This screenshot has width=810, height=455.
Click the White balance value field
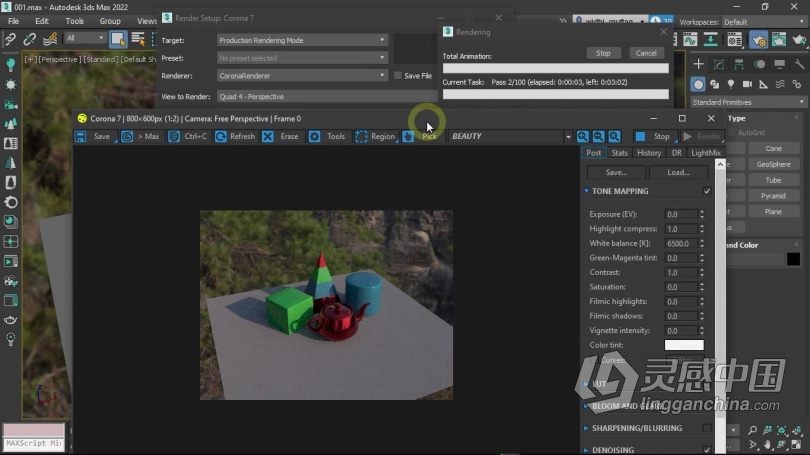pos(680,243)
